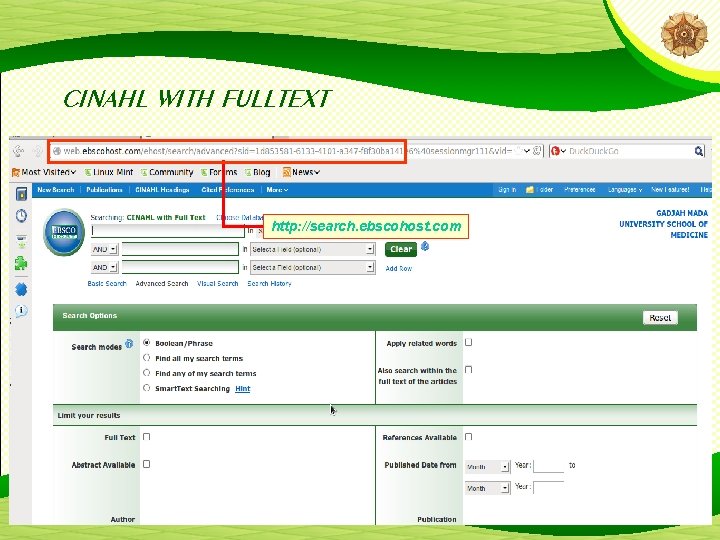This screenshot has width=720, height=540.
Task: Select Find all my search terms
Action: [x=146, y=358]
